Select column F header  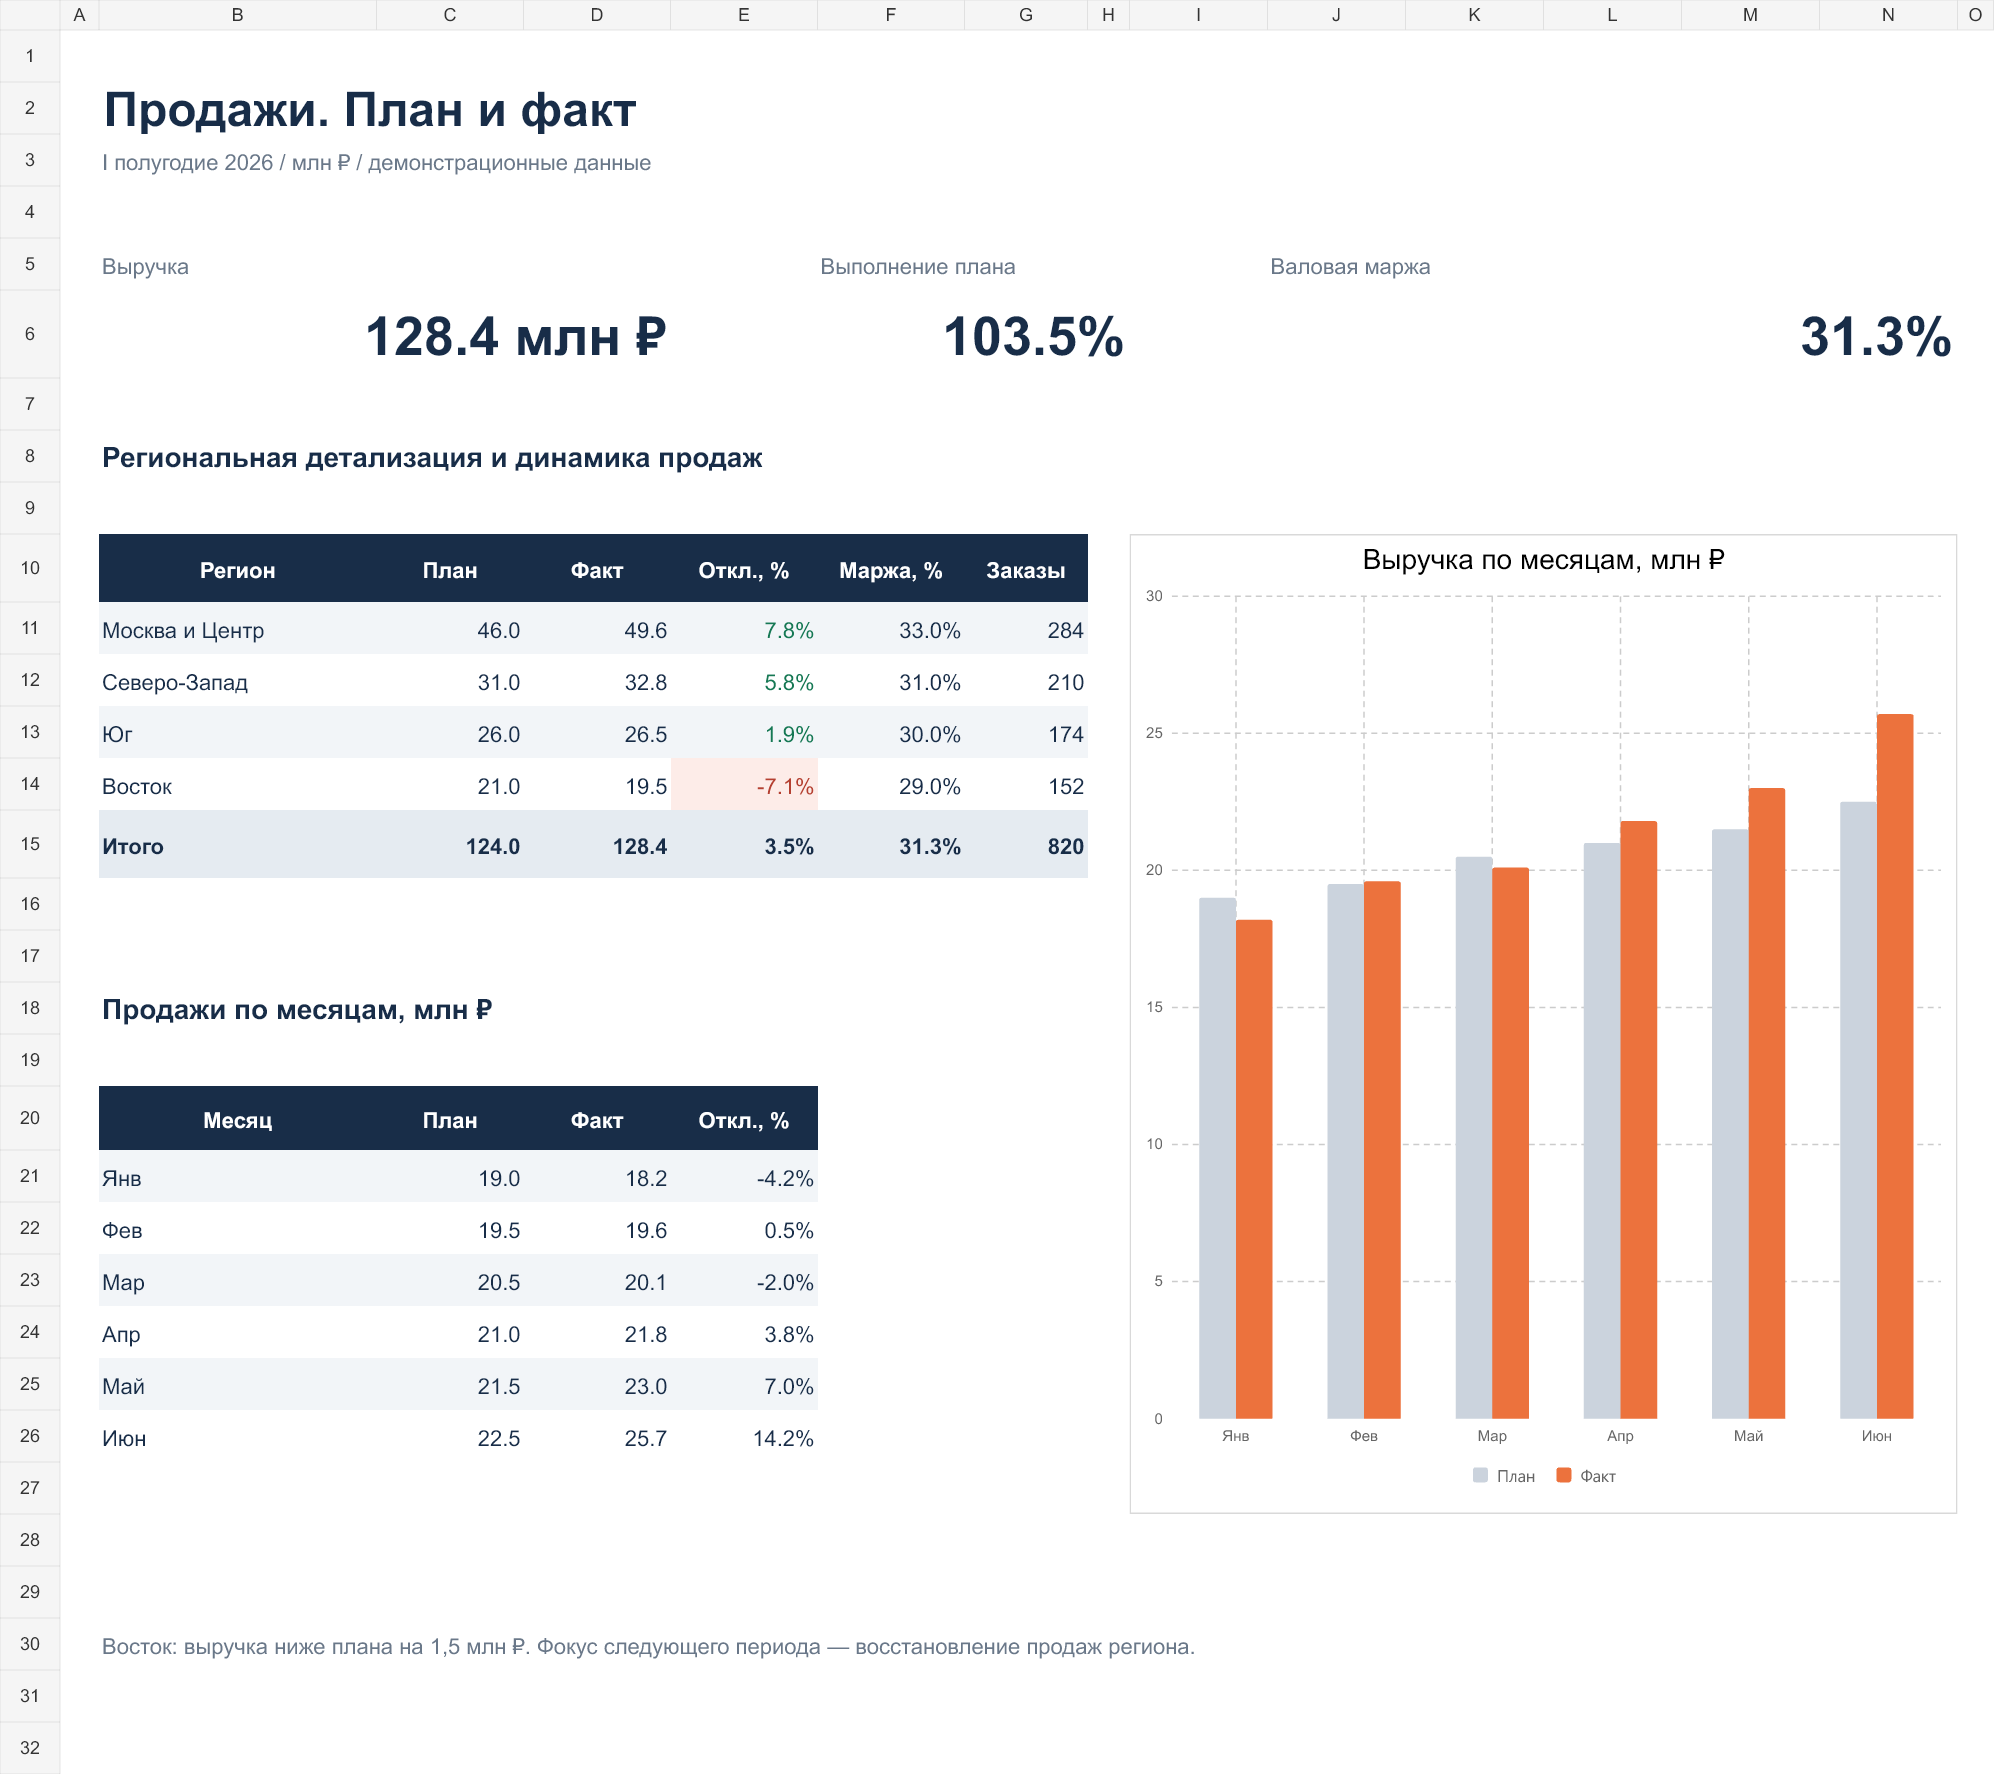[x=890, y=15]
